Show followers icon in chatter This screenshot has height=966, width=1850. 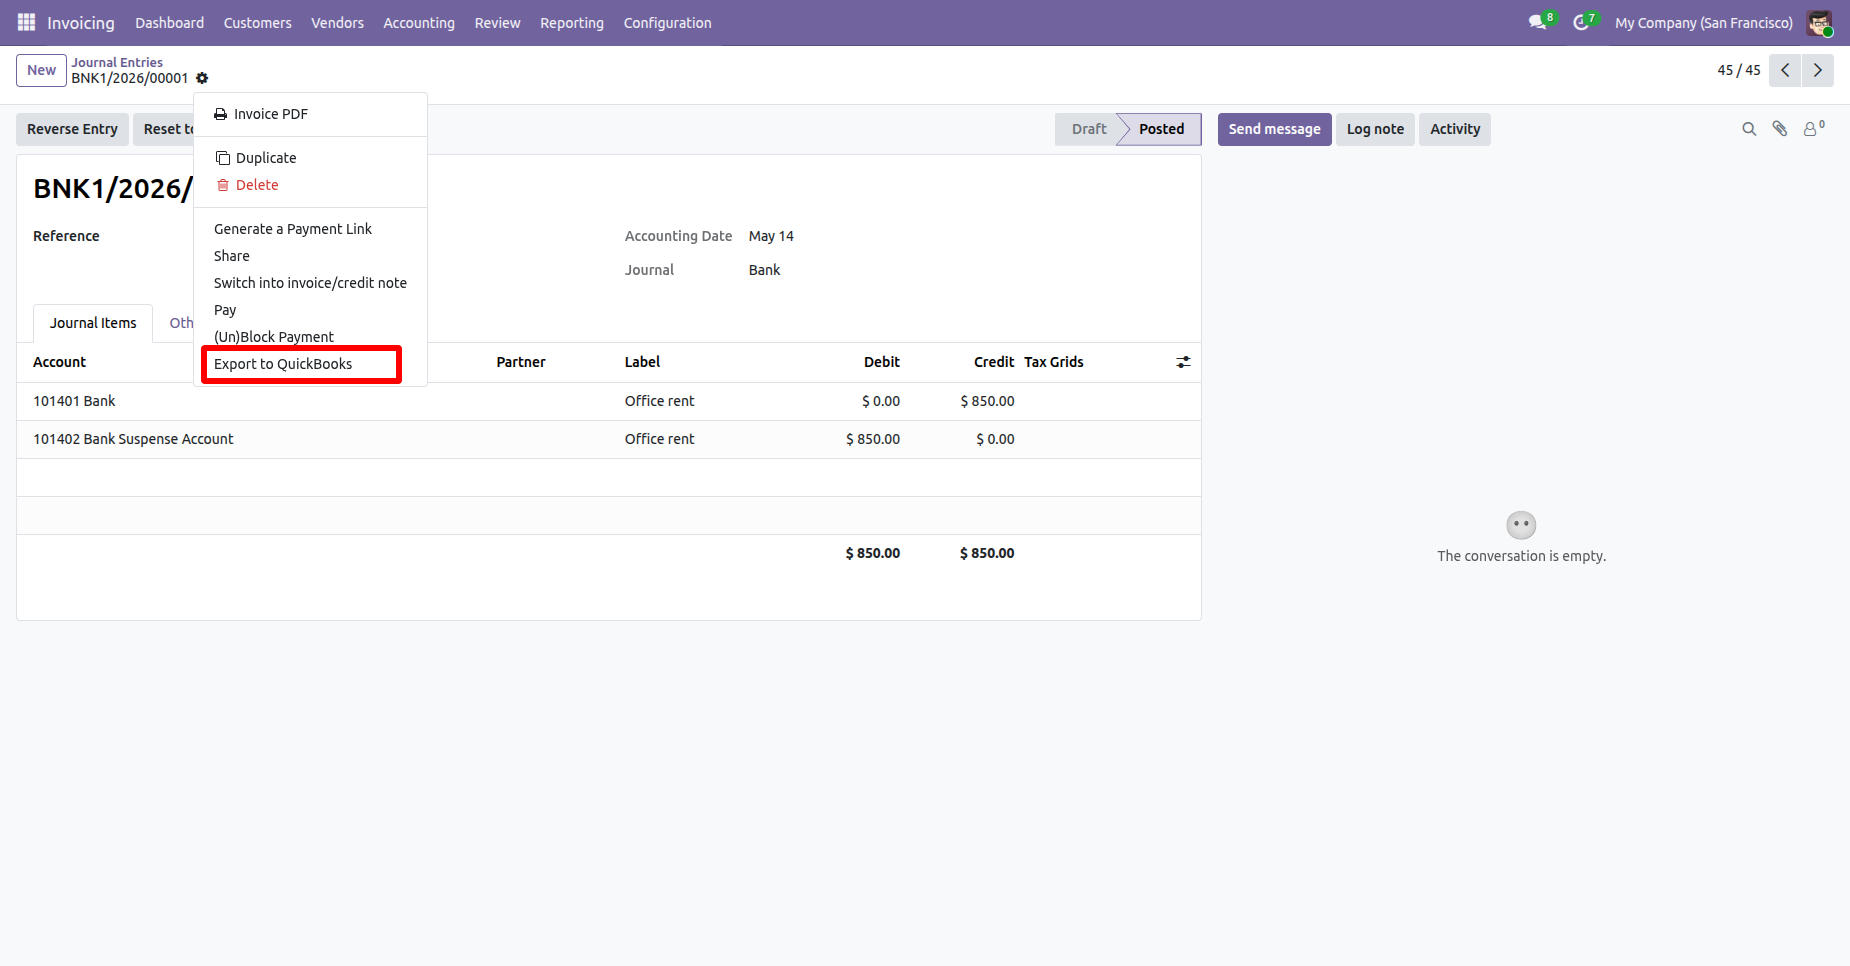point(1813,128)
